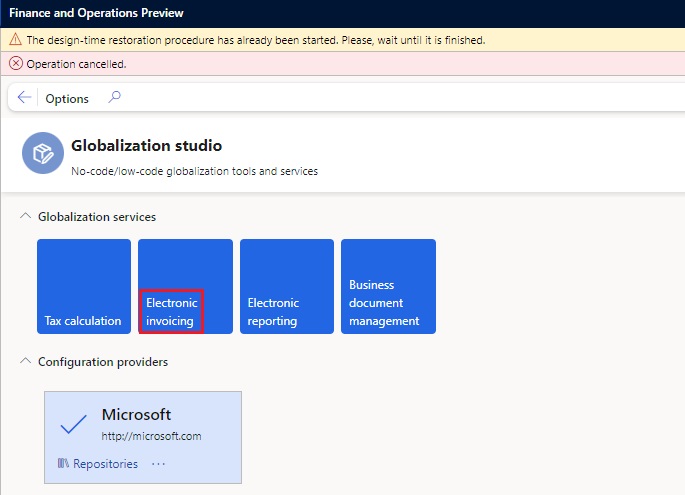Open the Business document management tile
The image size is (685, 495).
coord(388,287)
